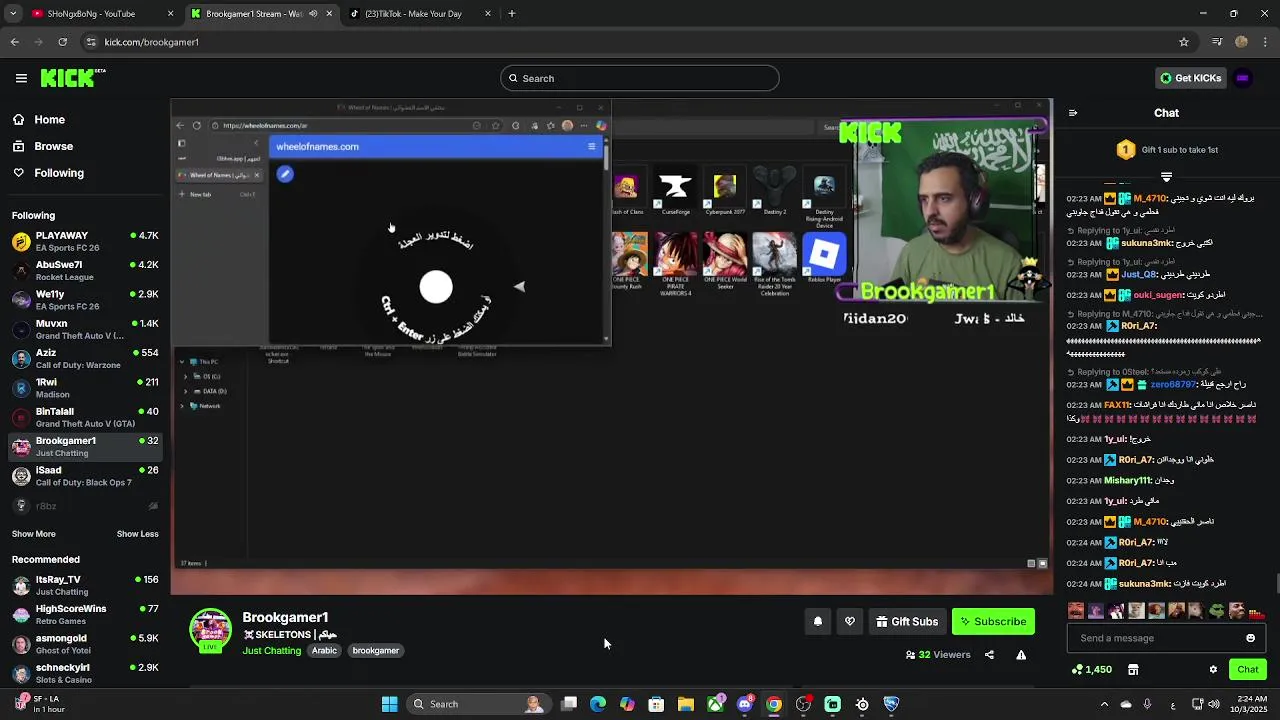1280x720 pixels.
Task: Open the AbuSwe7l Rocket League channel
Action: pos(85,270)
